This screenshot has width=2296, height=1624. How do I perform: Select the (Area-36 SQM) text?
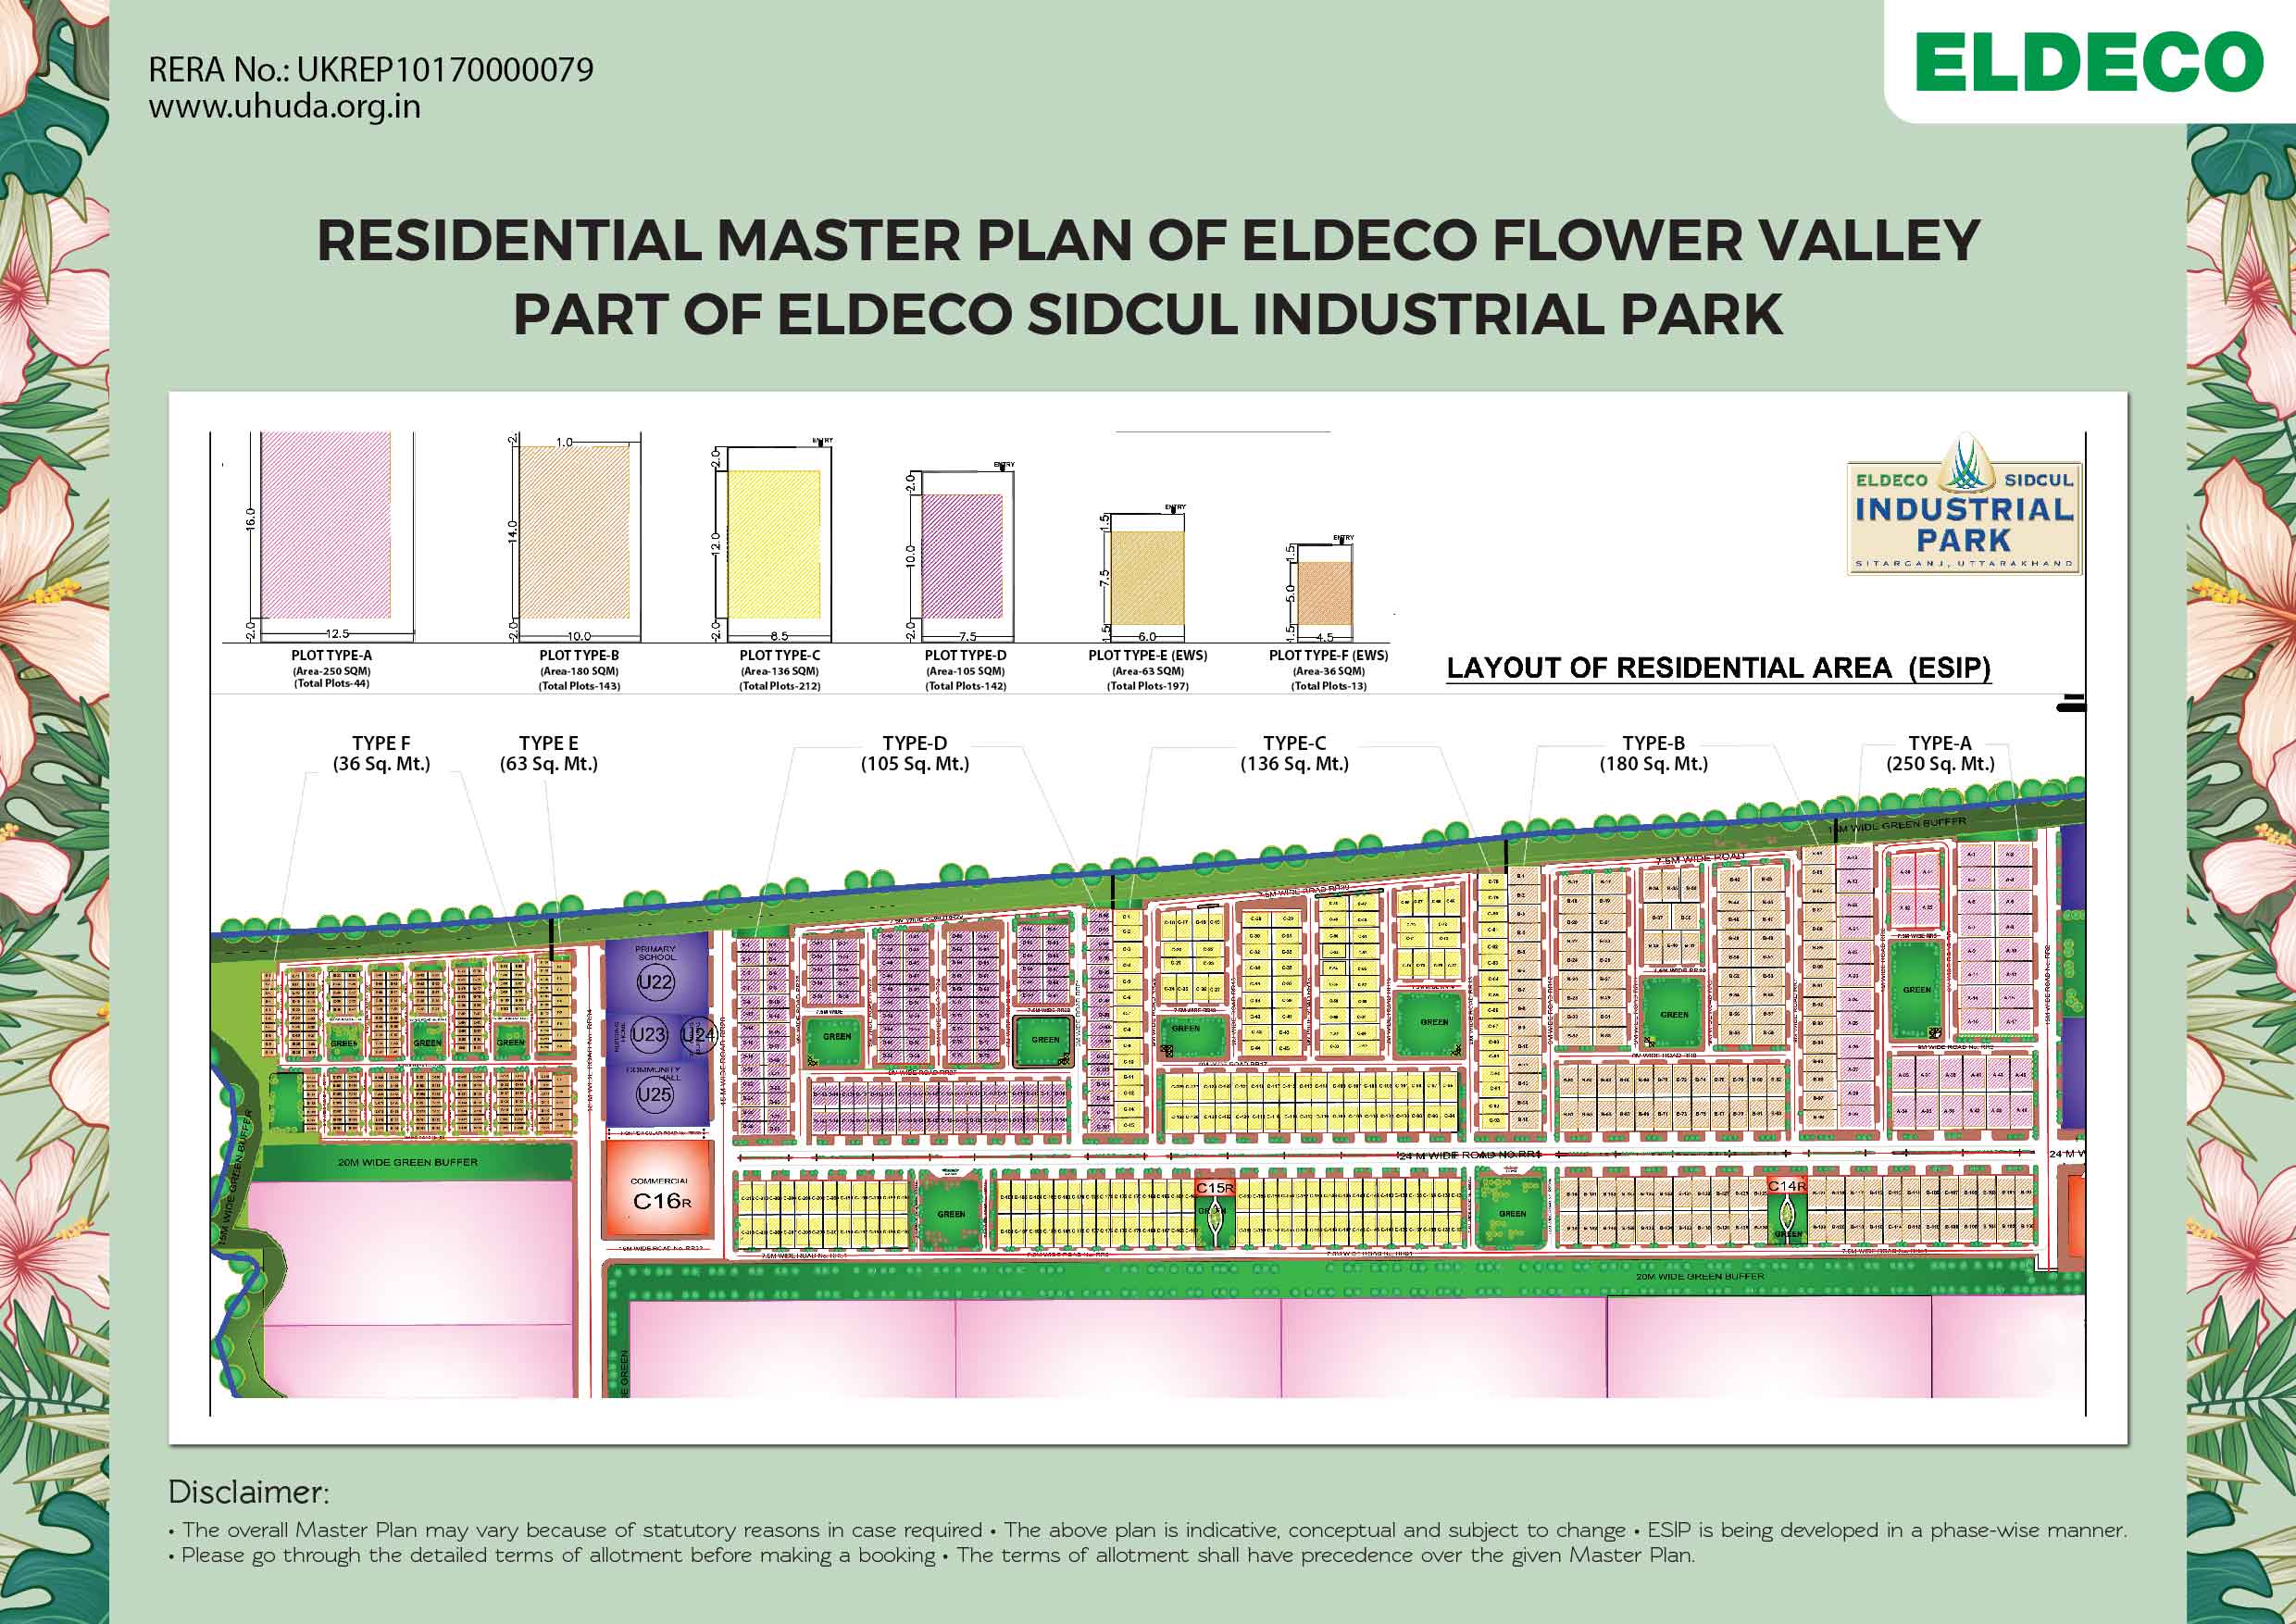coord(1329,671)
